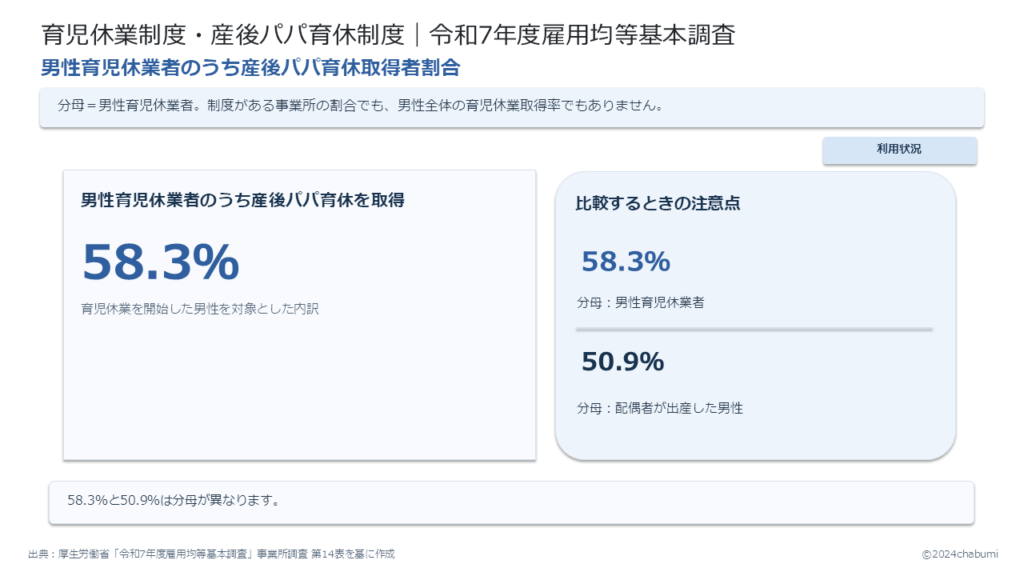Click the 58.3% value in the comparison card

[626, 261]
